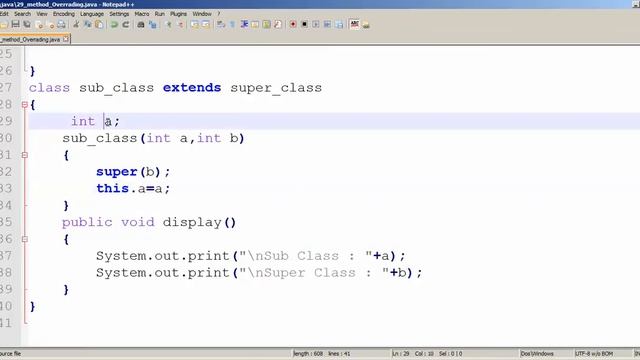The image size is (640, 360).
Task: Click the 'this' keyword in this.a=a;
Action: pos(112,189)
